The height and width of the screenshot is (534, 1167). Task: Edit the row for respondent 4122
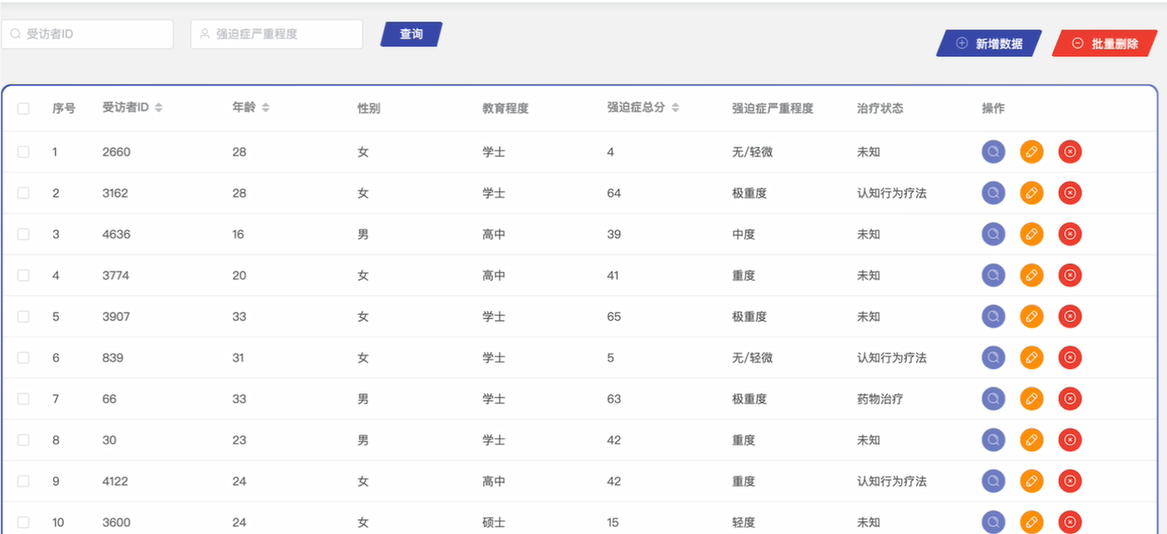click(x=1032, y=481)
